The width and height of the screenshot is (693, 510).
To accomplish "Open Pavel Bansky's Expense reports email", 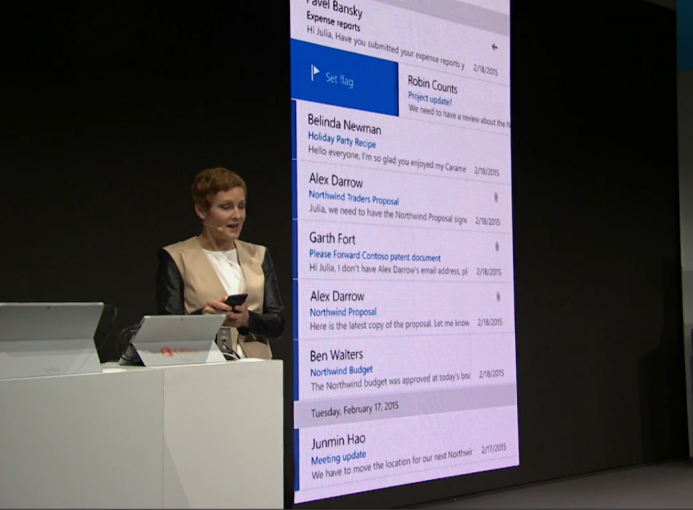I will click(400, 38).
